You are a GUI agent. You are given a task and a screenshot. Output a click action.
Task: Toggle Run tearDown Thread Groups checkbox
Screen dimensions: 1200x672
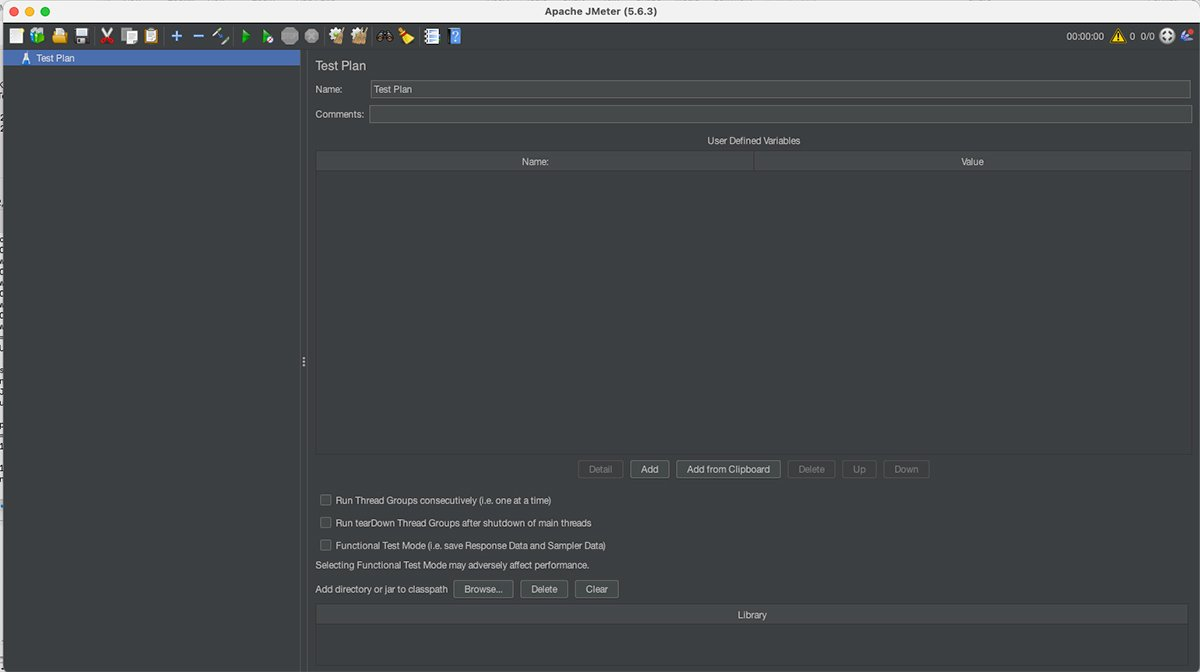pyautogui.click(x=326, y=523)
